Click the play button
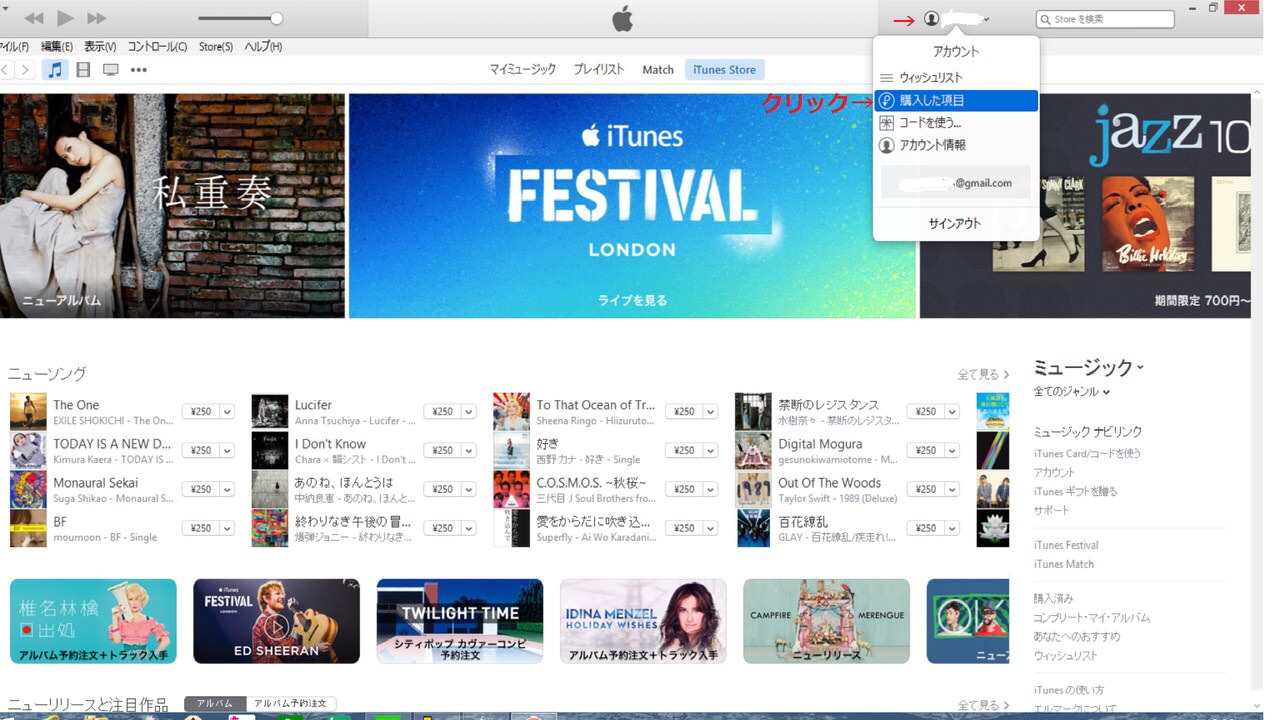 click(66, 18)
